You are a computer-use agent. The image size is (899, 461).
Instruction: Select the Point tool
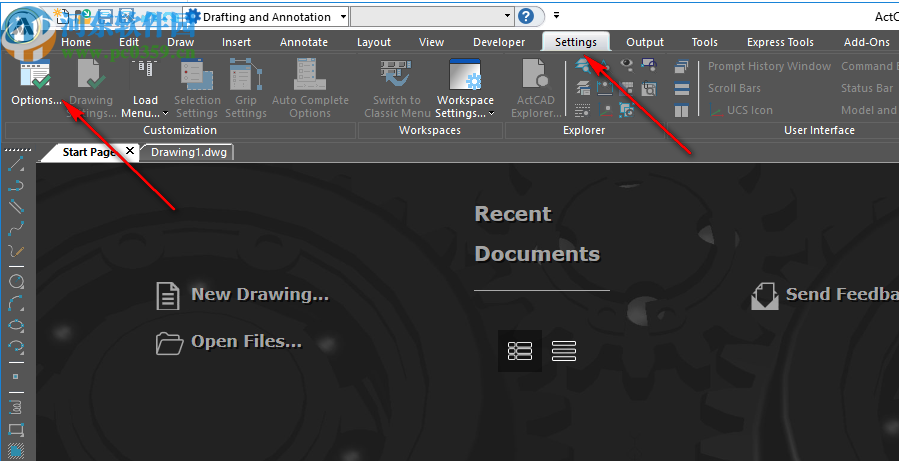[x=16, y=377]
